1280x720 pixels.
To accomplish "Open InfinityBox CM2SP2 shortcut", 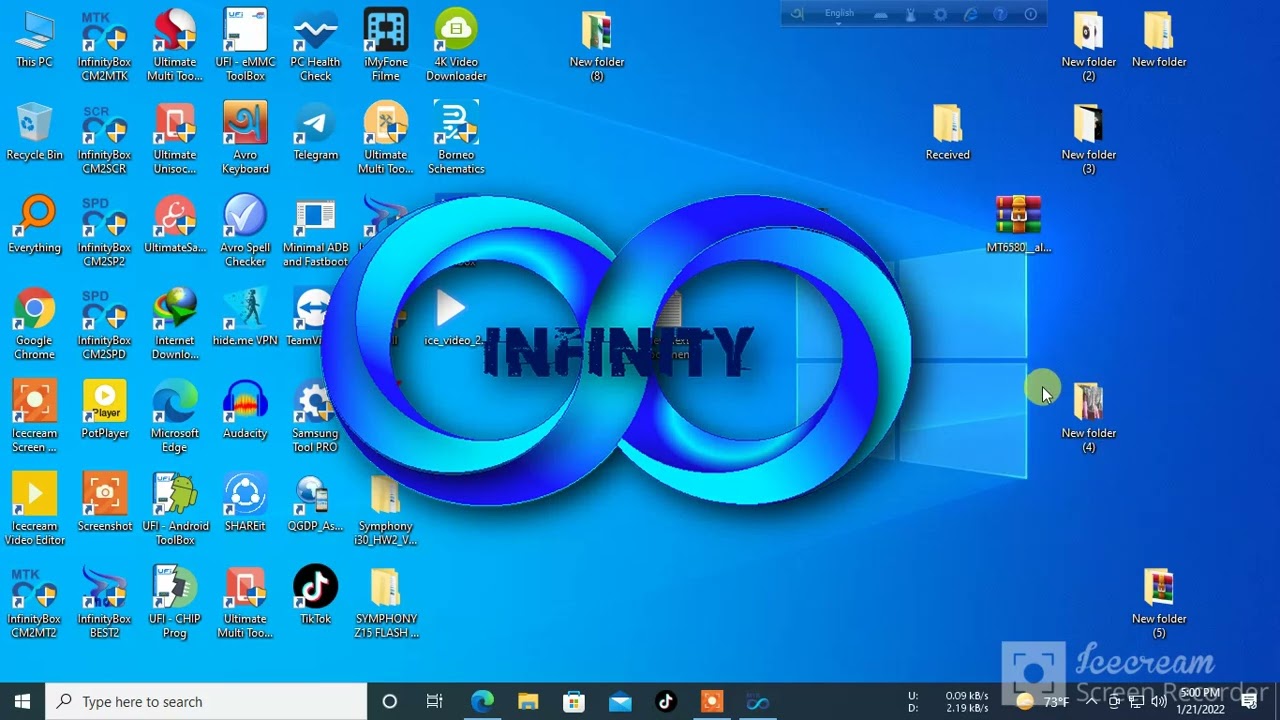I will click(x=104, y=232).
